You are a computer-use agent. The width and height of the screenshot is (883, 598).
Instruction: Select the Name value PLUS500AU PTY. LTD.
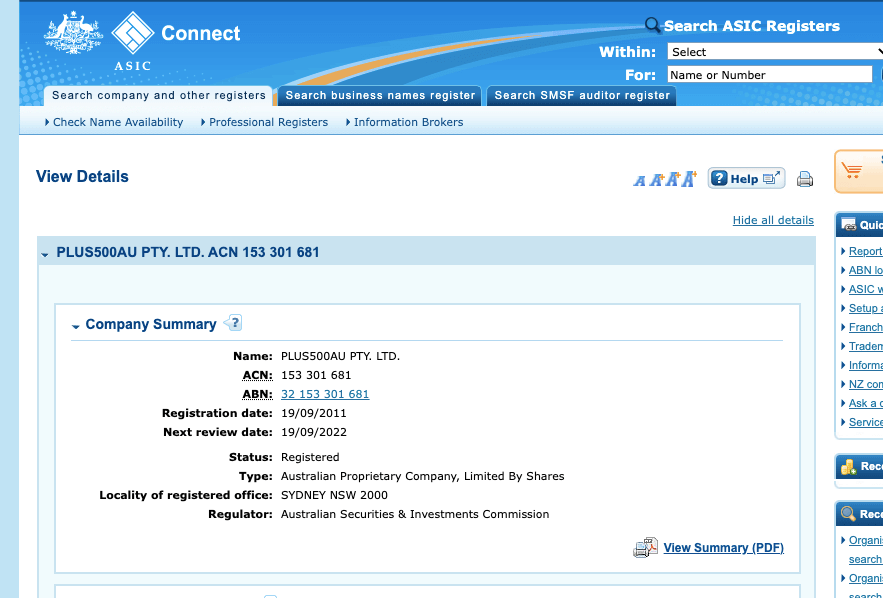tap(340, 356)
